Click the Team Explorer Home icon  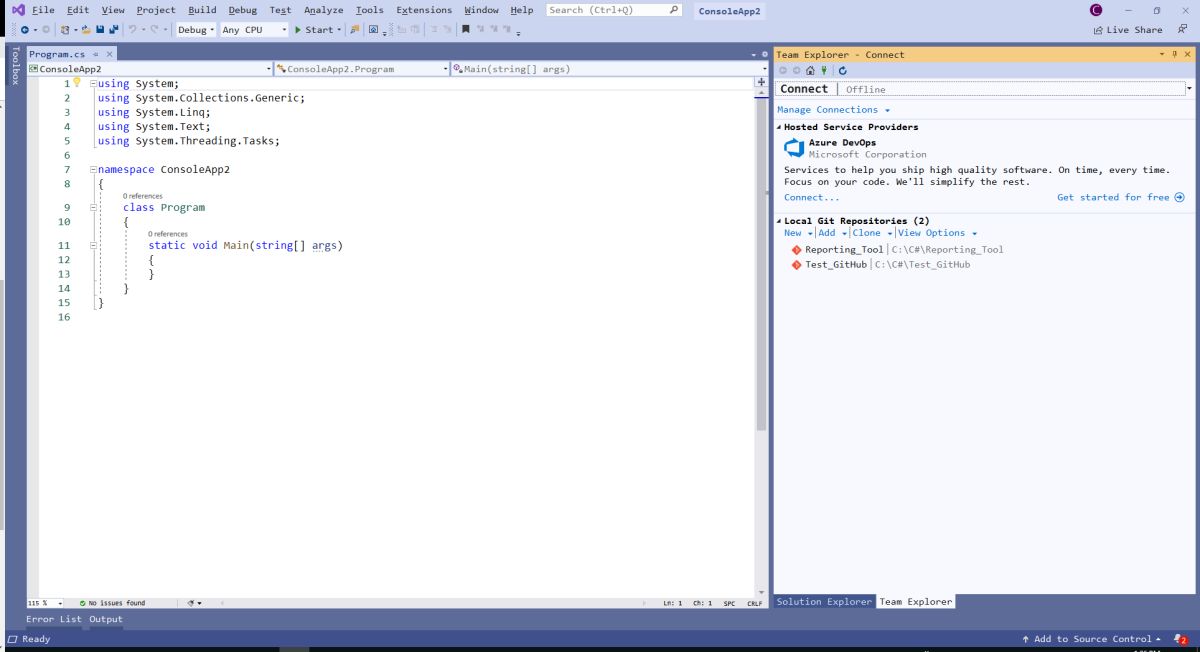coord(809,71)
